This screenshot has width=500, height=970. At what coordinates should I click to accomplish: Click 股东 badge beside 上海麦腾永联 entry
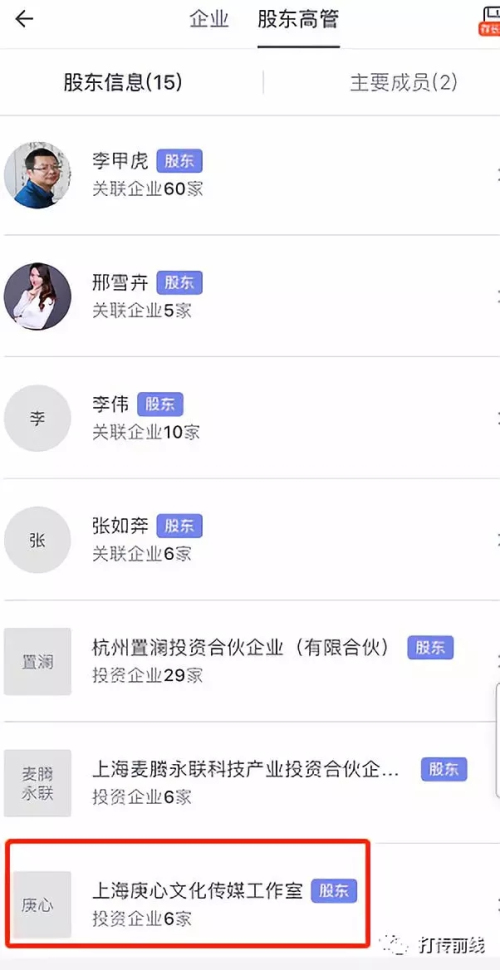coord(444,769)
